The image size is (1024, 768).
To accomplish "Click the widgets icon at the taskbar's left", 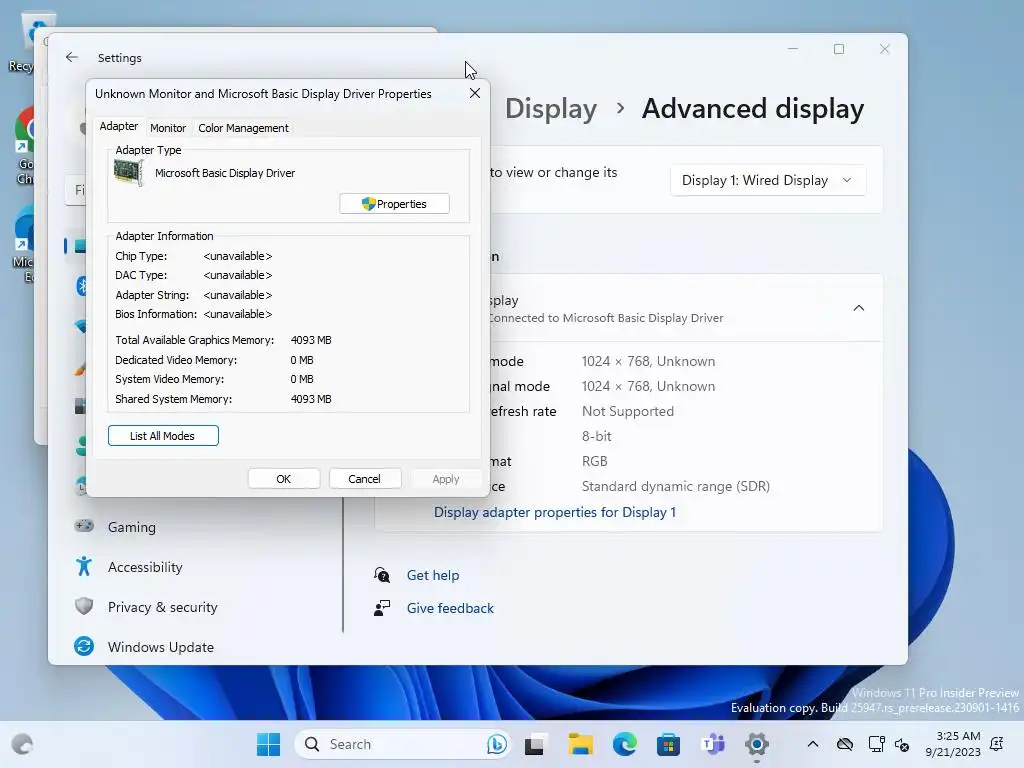I will [22, 744].
